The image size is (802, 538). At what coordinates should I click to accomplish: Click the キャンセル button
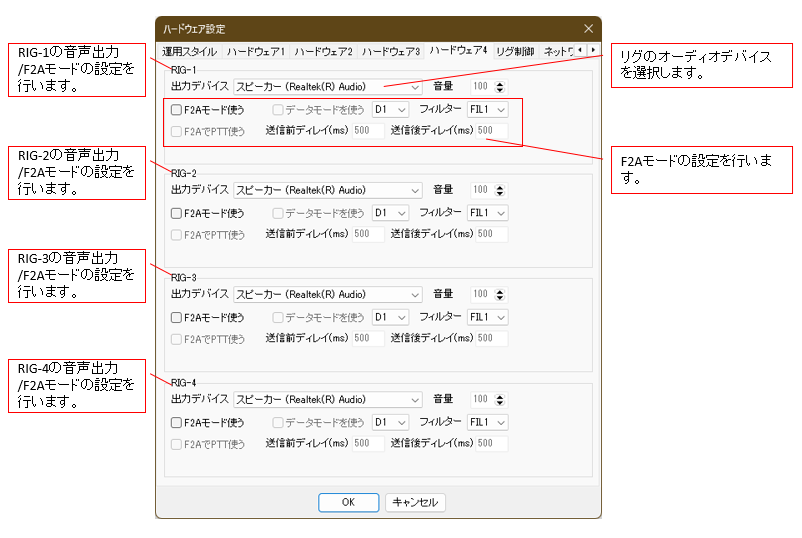point(415,502)
